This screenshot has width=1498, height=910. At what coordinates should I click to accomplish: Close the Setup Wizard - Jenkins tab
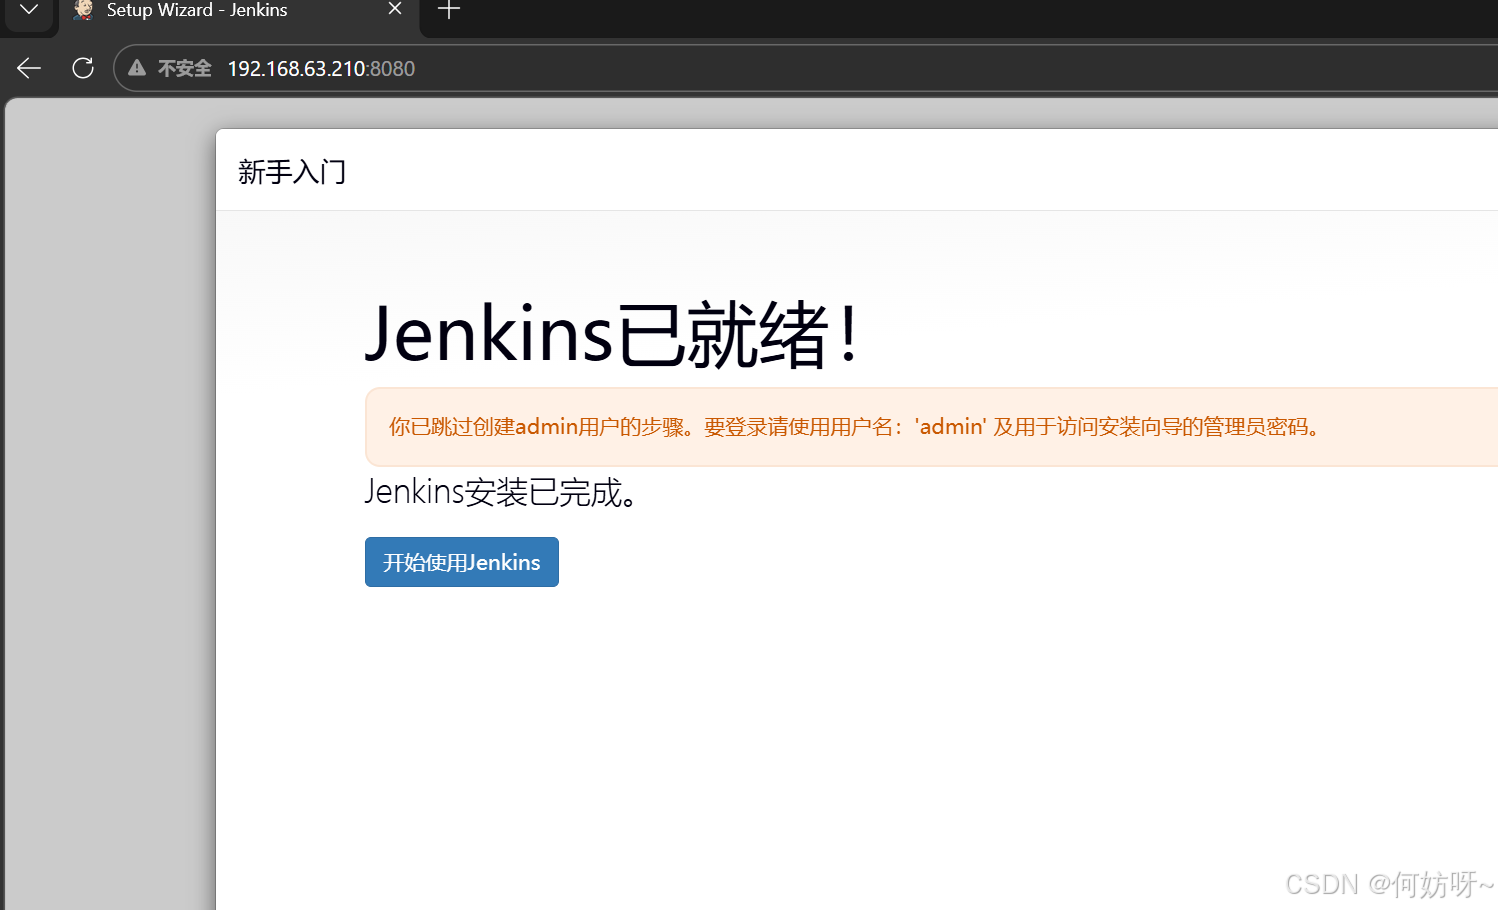pyautogui.click(x=395, y=9)
